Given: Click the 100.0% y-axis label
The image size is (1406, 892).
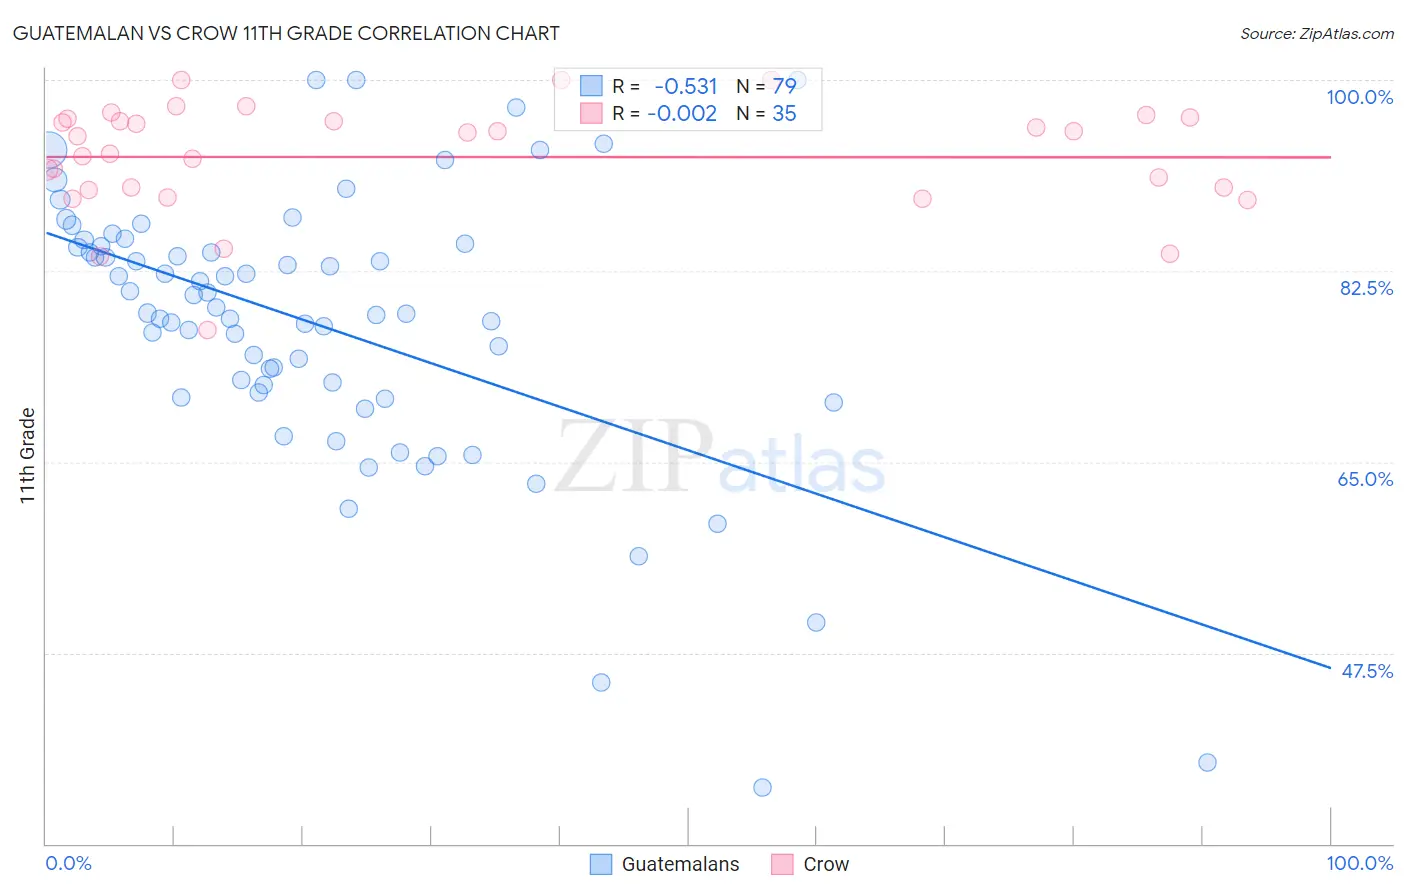Looking at the screenshot, I should coord(1359,97).
